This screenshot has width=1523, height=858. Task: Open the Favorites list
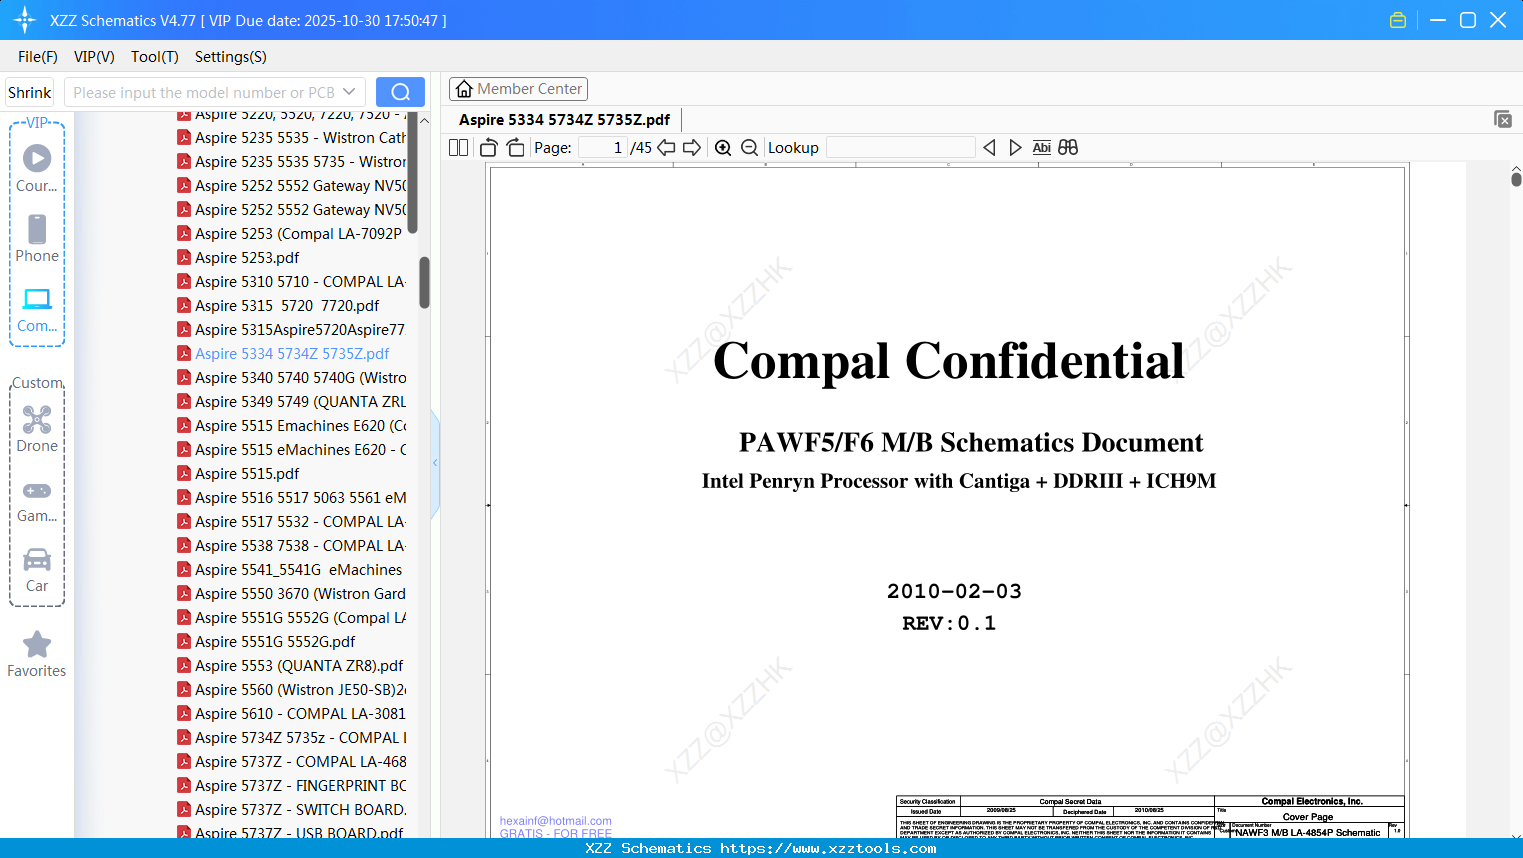pyautogui.click(x=37, y=654)
